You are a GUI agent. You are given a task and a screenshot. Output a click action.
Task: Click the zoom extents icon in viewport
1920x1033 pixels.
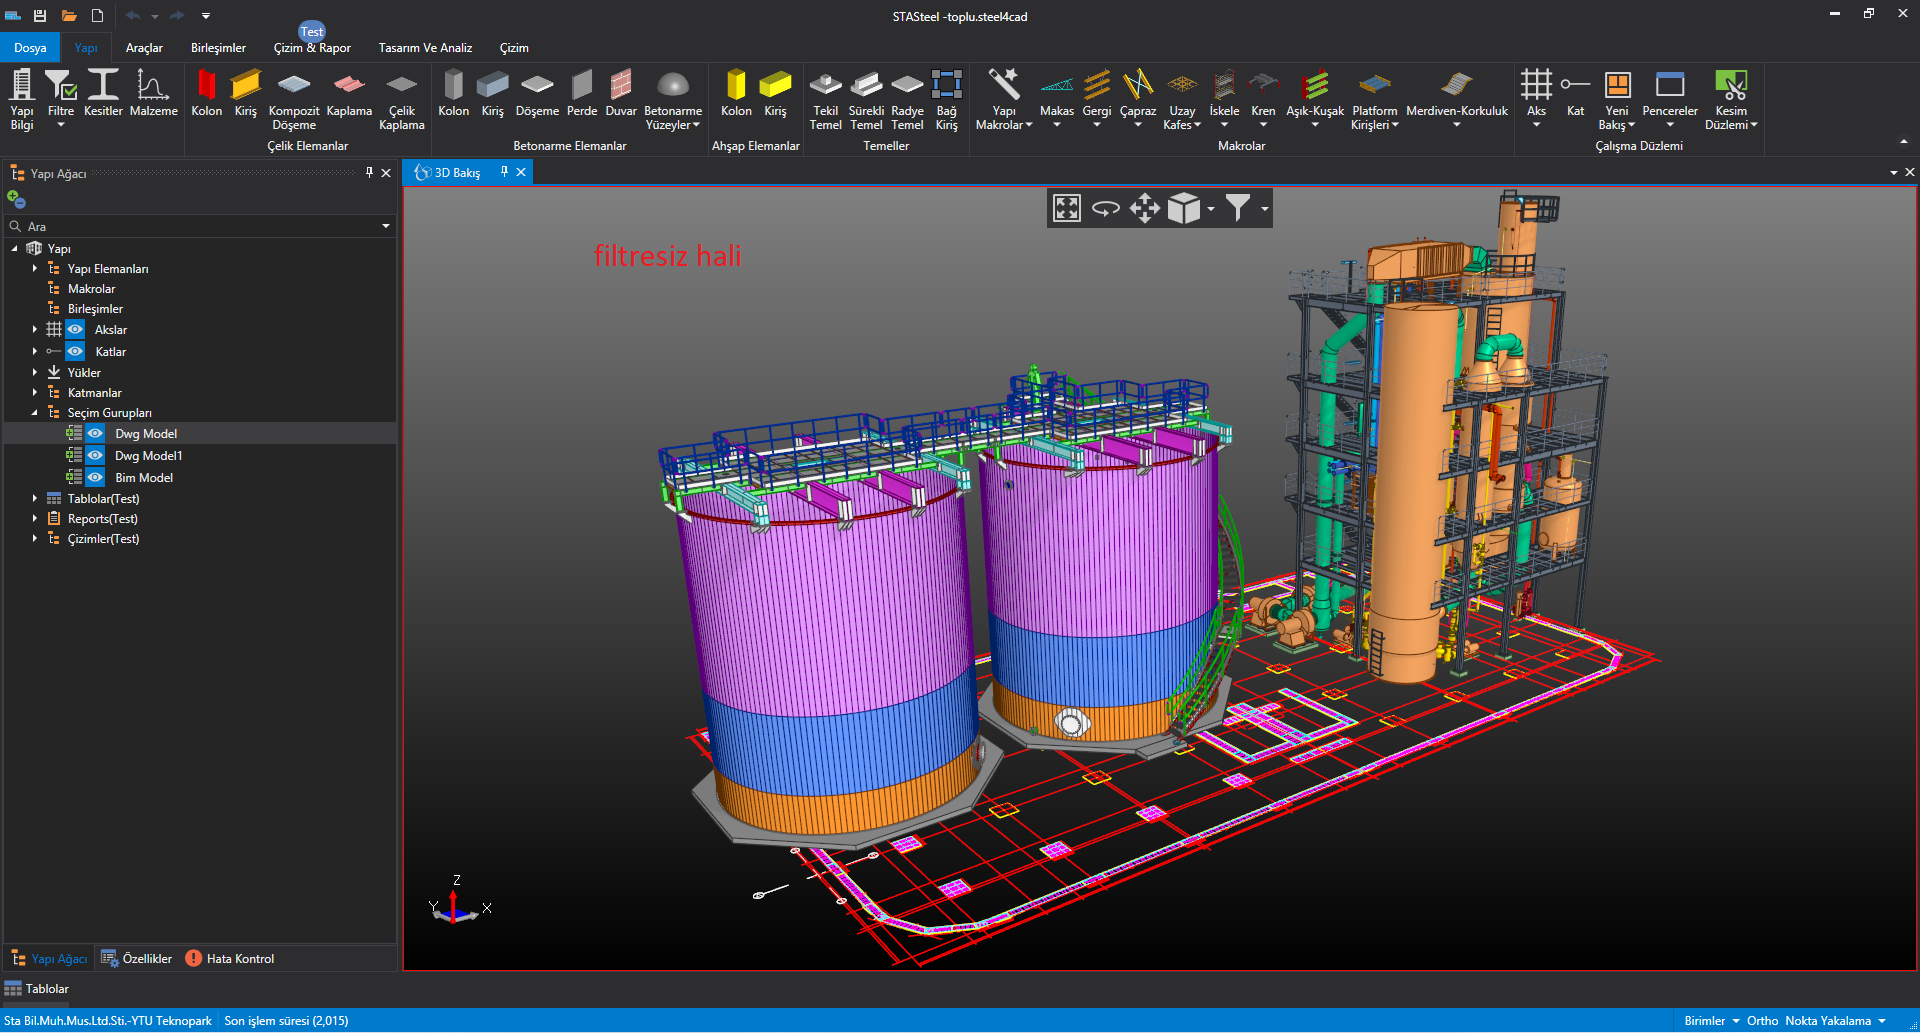tap(1067, 208)
